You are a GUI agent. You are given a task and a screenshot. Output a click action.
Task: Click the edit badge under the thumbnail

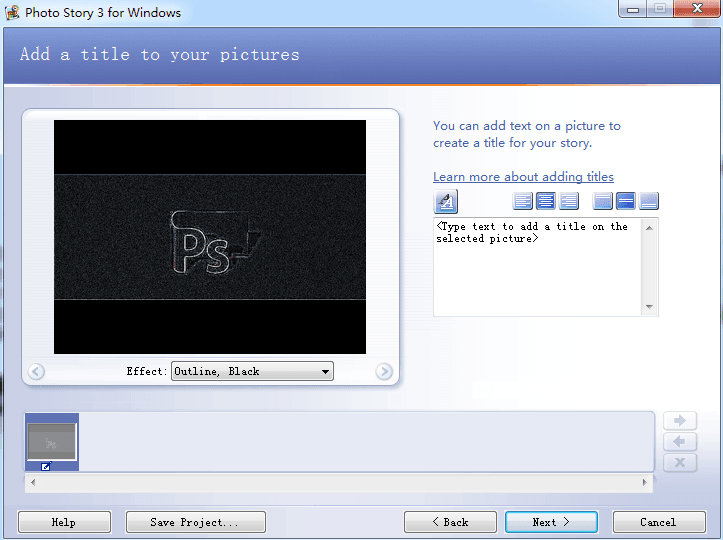pyautogui.click(x=46, y=467)
